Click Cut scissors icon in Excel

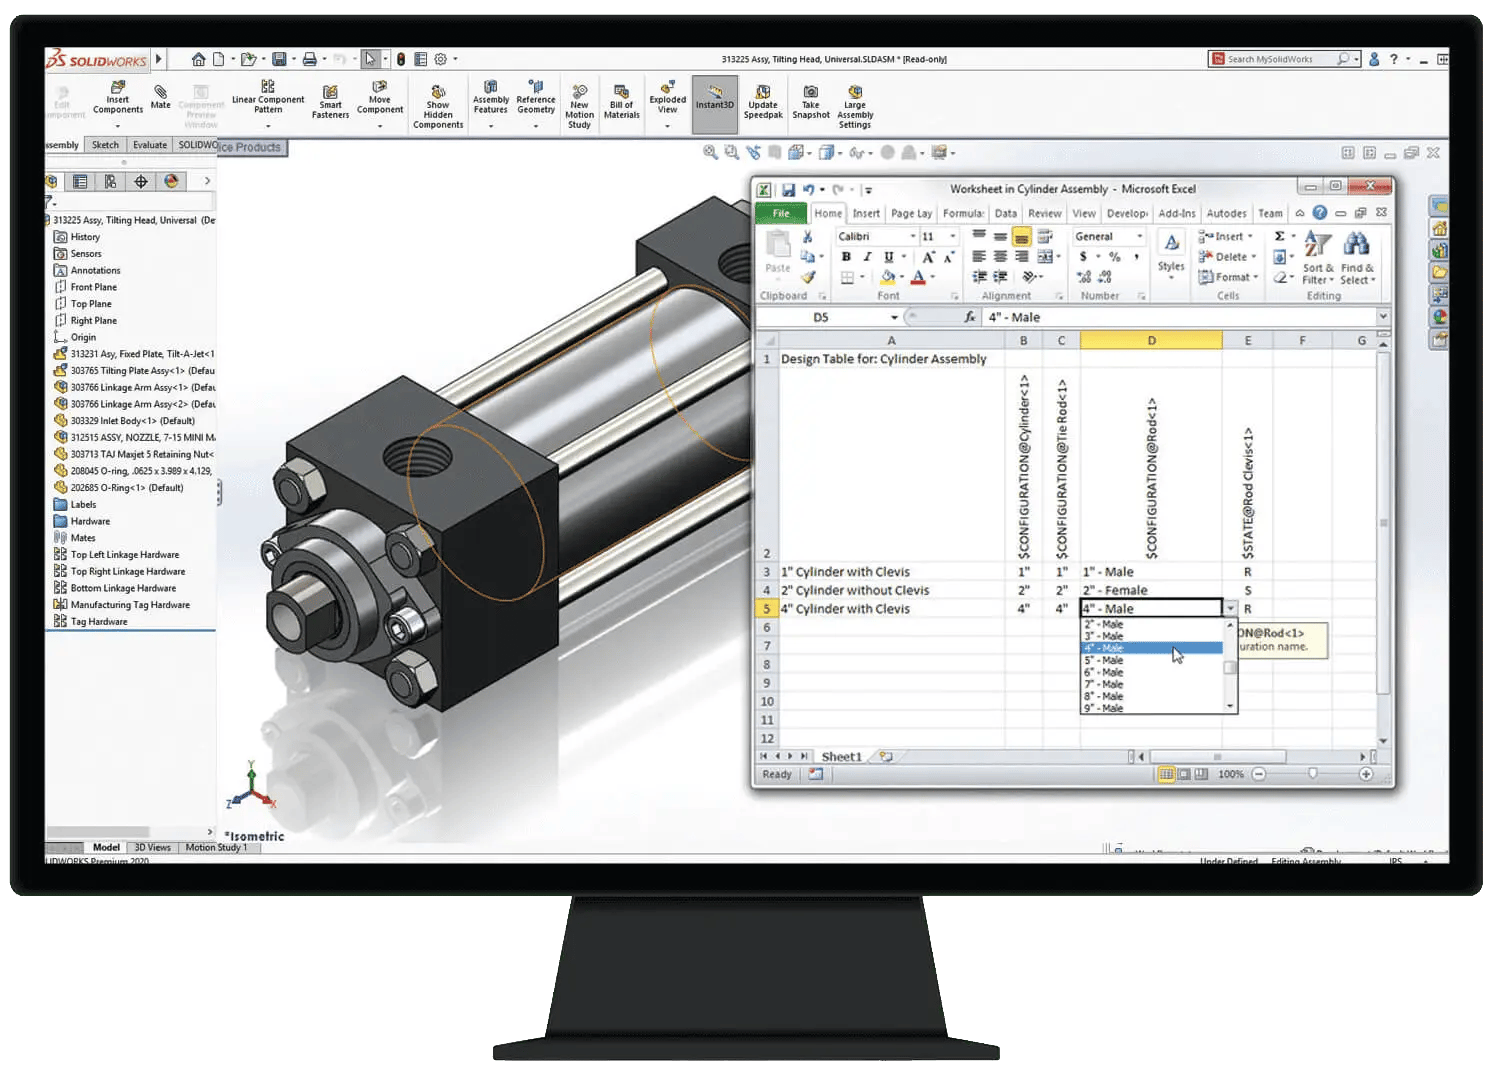(x=808, y=237)
